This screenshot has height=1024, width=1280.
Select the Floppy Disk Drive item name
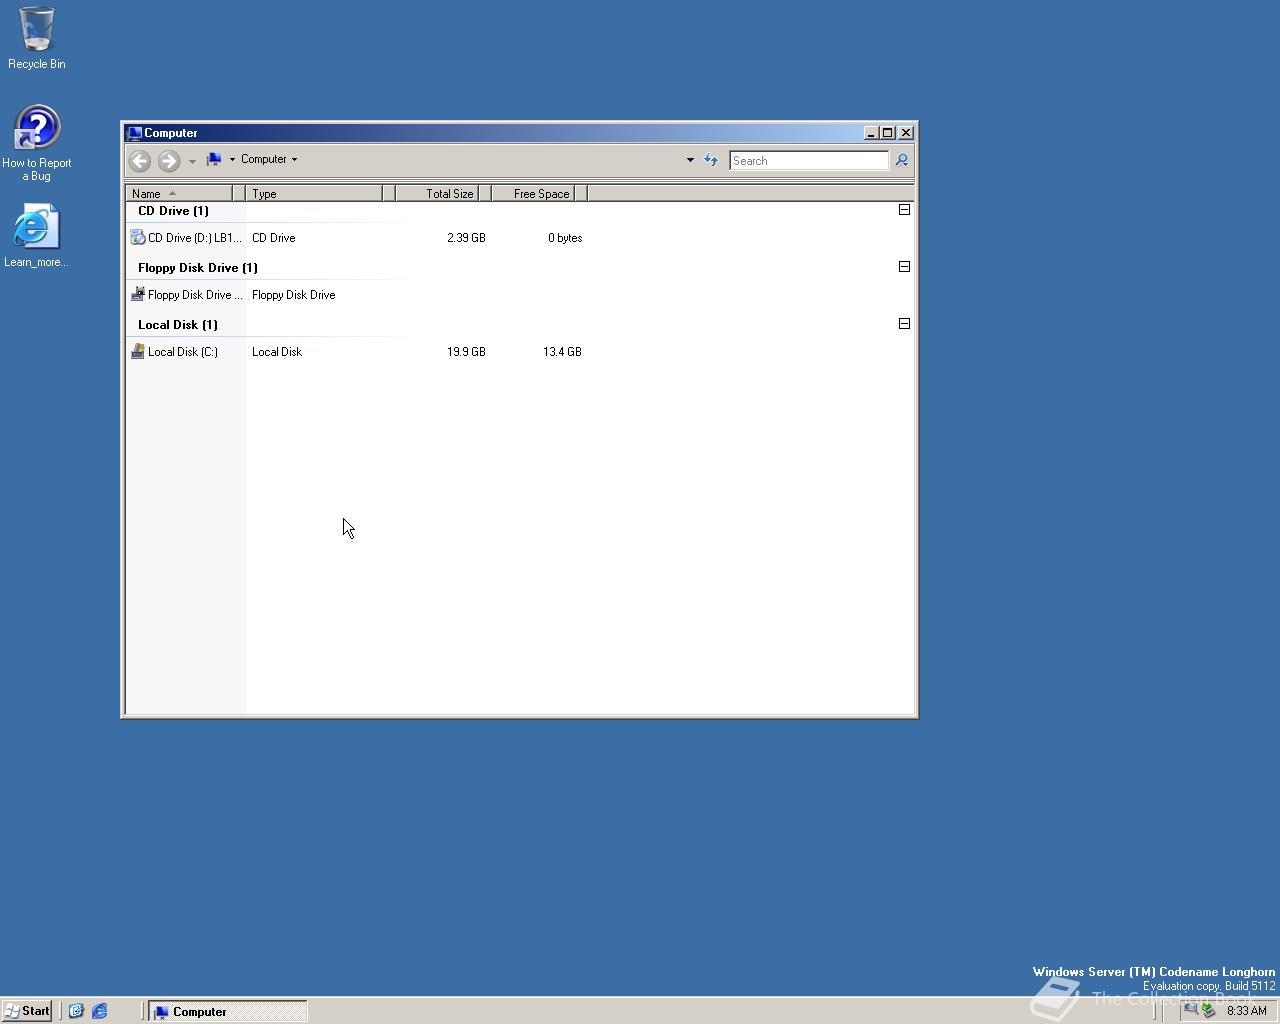click(195, 295)
